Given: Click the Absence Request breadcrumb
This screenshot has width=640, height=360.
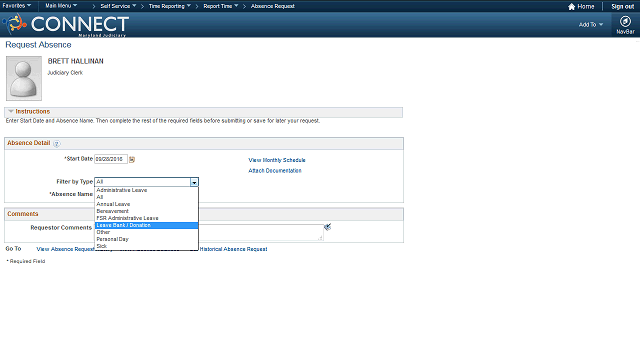Looking at the screenshot, I should (x=272, y=6).
